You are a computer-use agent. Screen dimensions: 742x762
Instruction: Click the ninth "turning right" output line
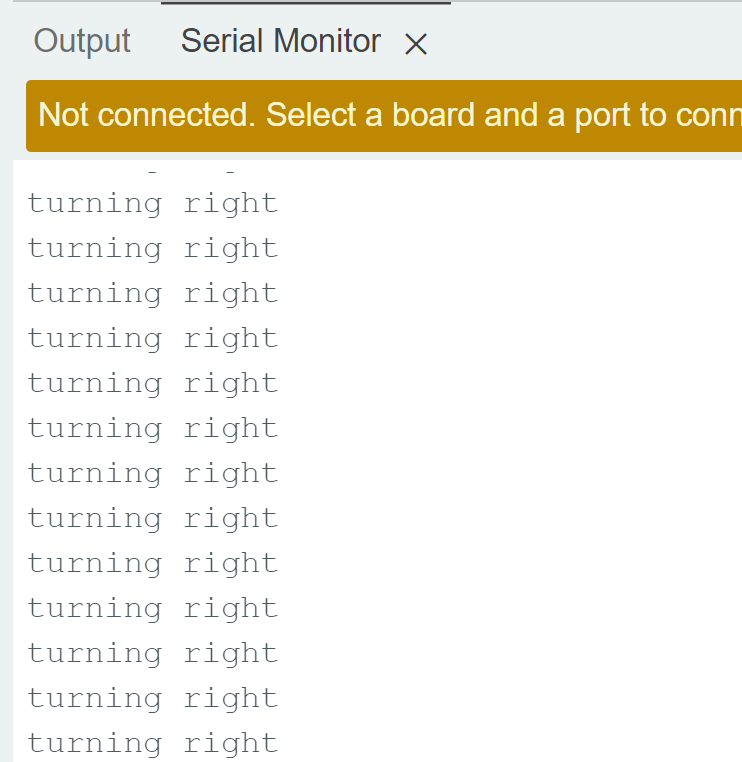click(x=152, y=564)
